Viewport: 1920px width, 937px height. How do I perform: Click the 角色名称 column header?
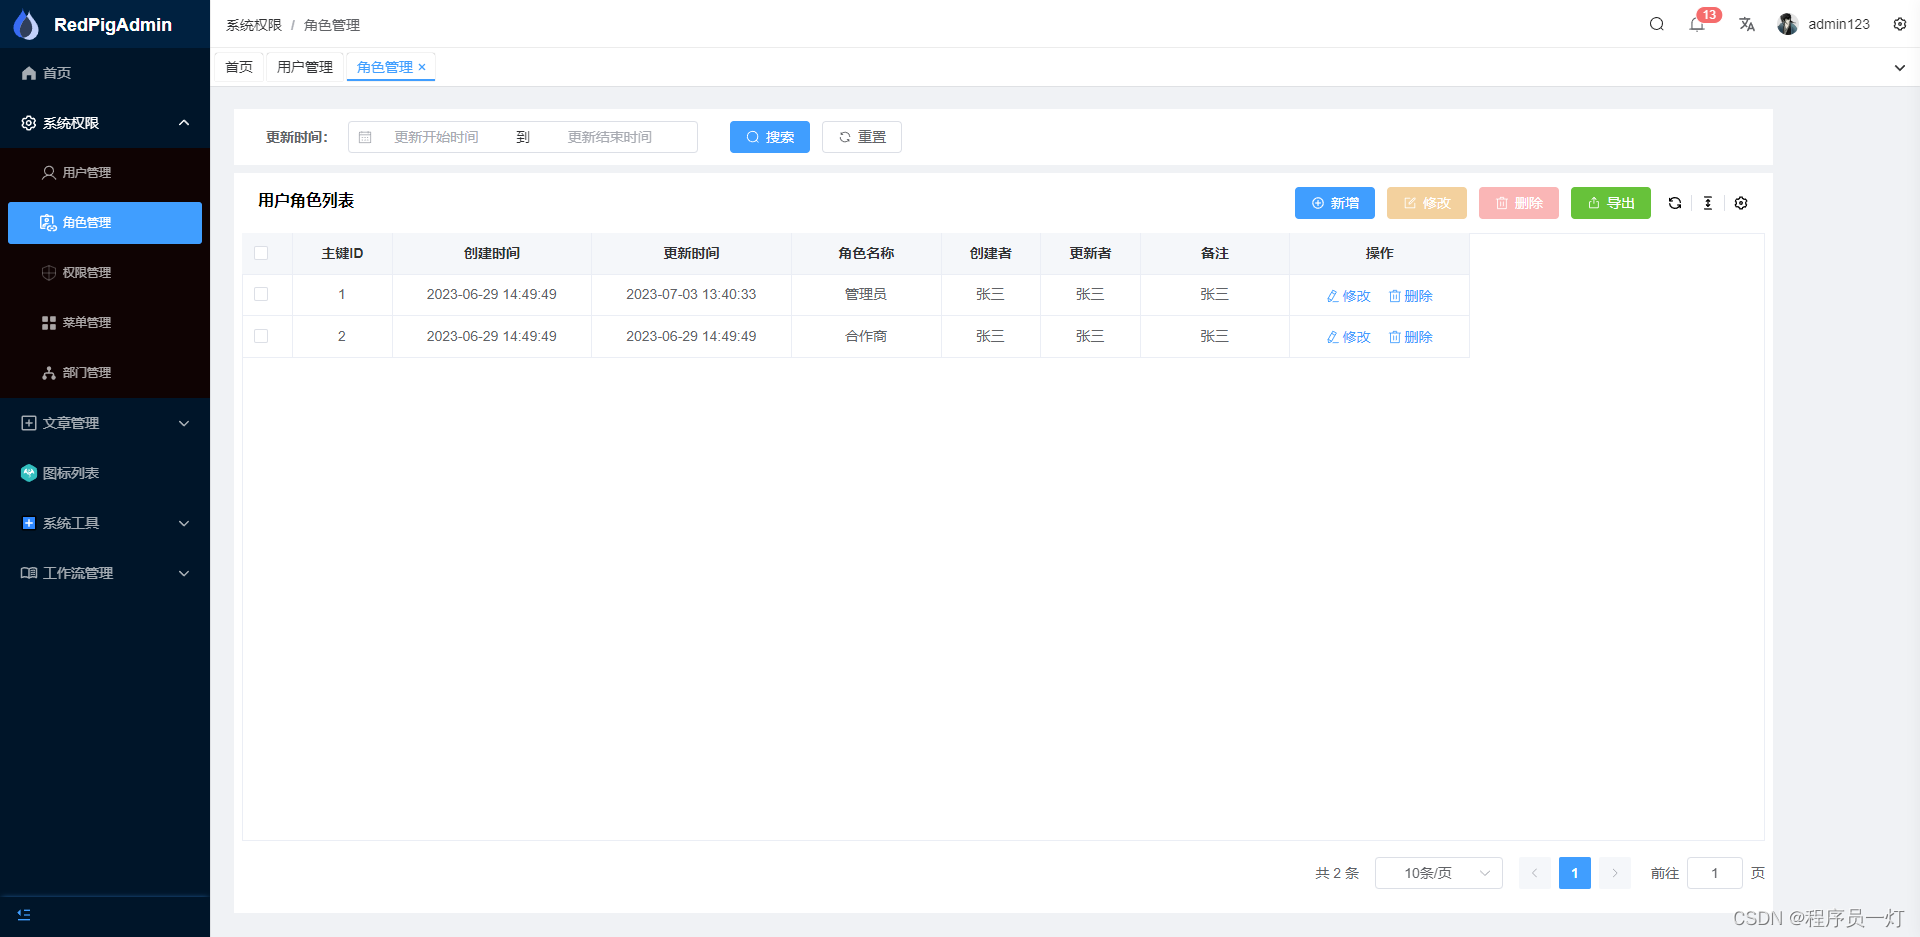pos(866,253)
